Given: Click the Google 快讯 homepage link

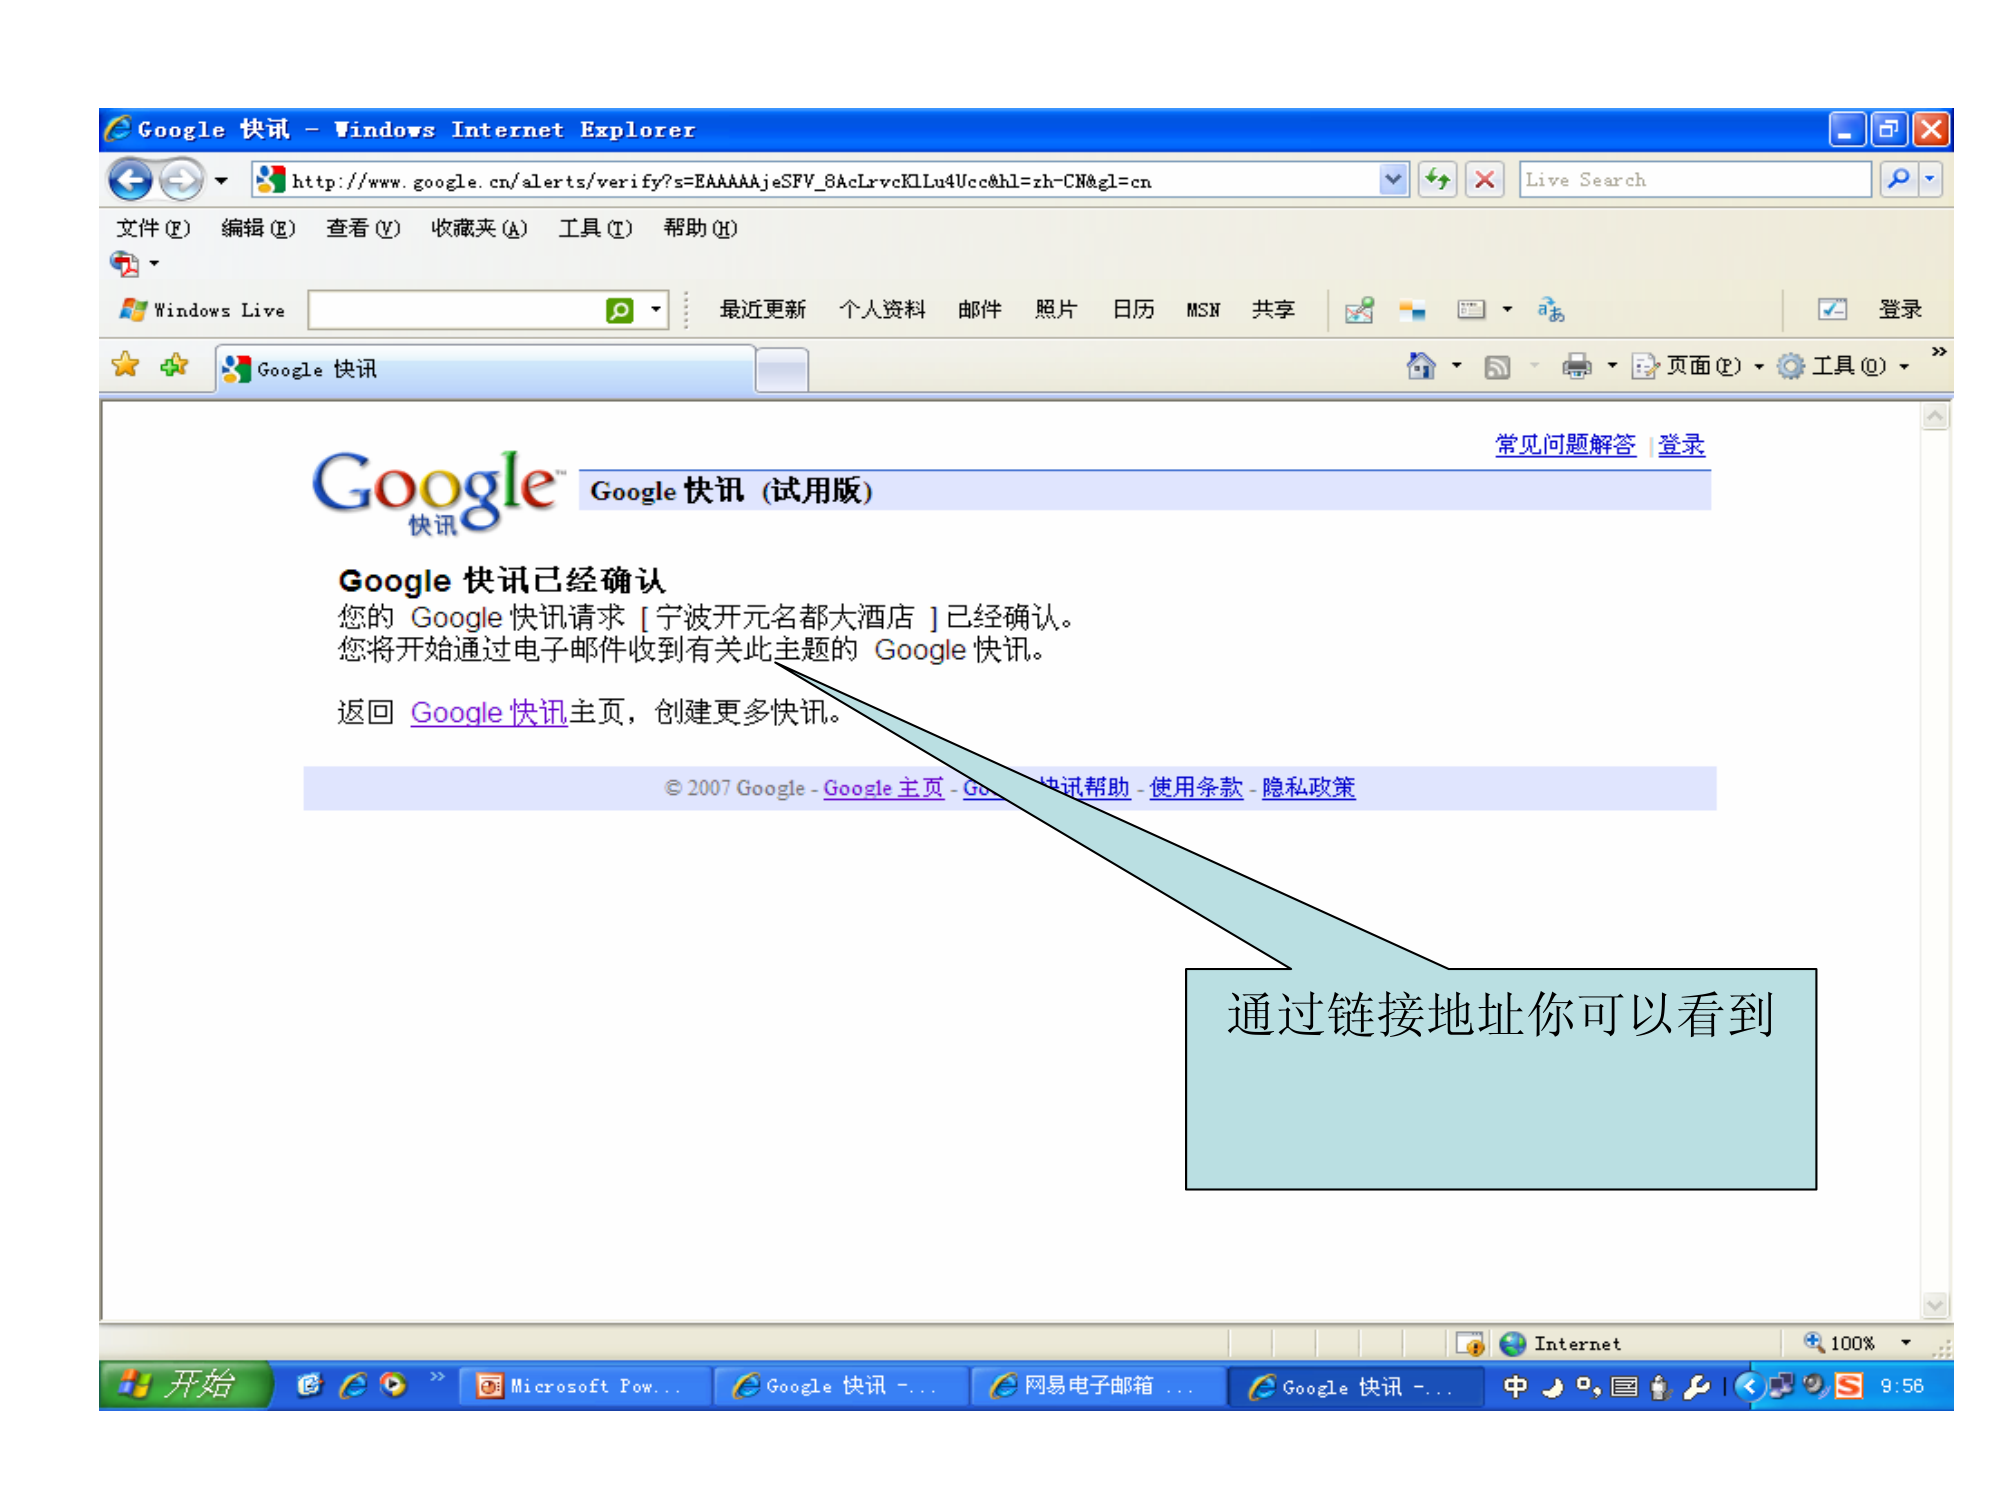Looking at the screenshot, I should 488,712.
